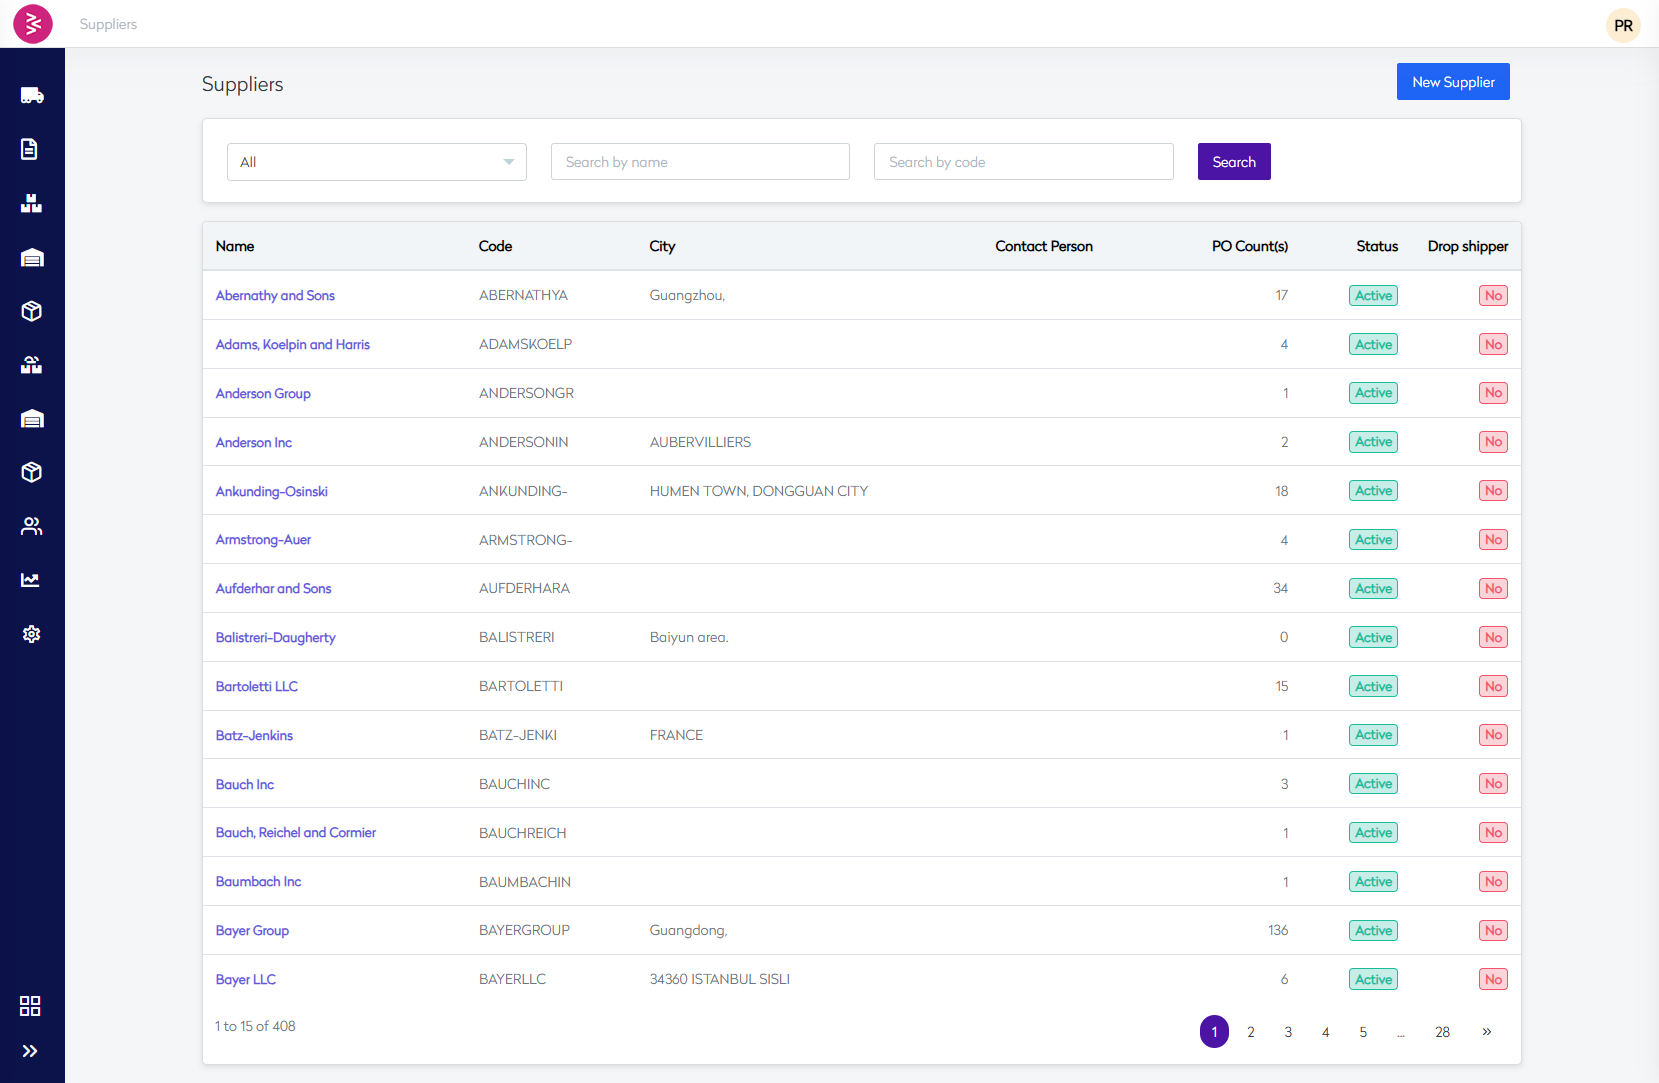The height and width of the screenshot is (1083, 1659).
Task: Click the next page double arrow
Action: pyautogui.click(x=1487, y=1032)
